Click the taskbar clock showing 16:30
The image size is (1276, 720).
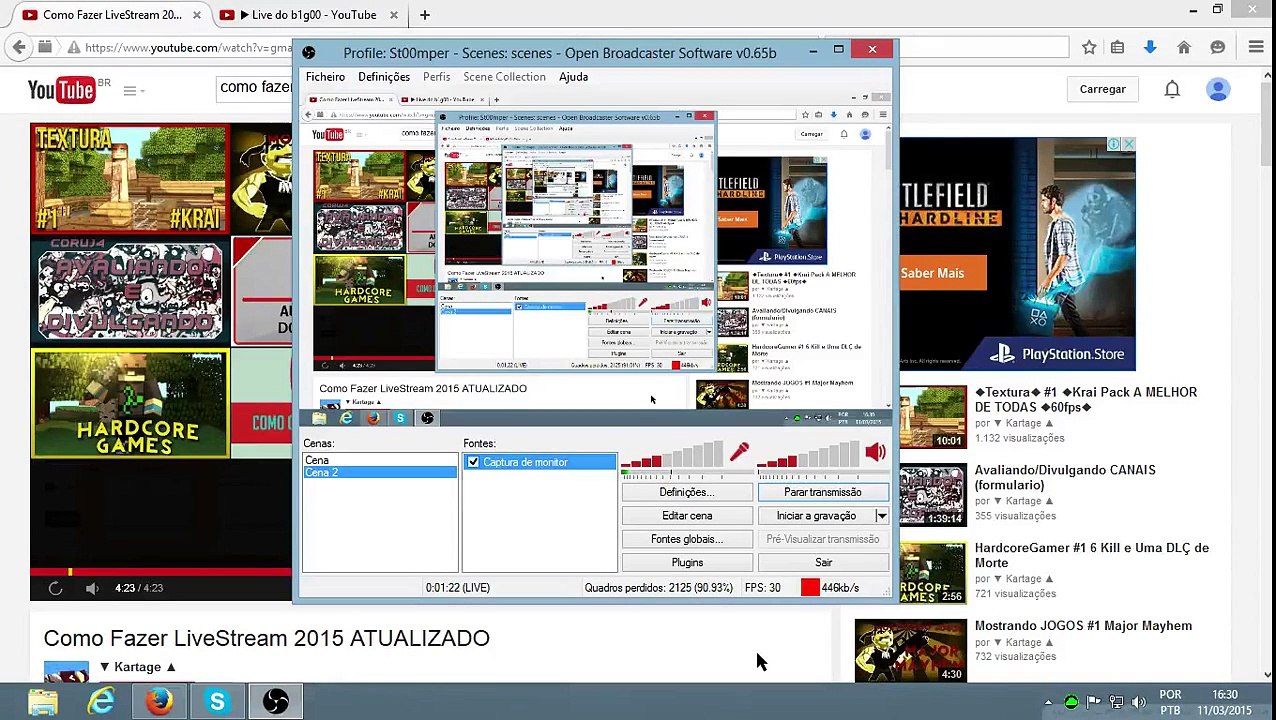click(1224, 702)
